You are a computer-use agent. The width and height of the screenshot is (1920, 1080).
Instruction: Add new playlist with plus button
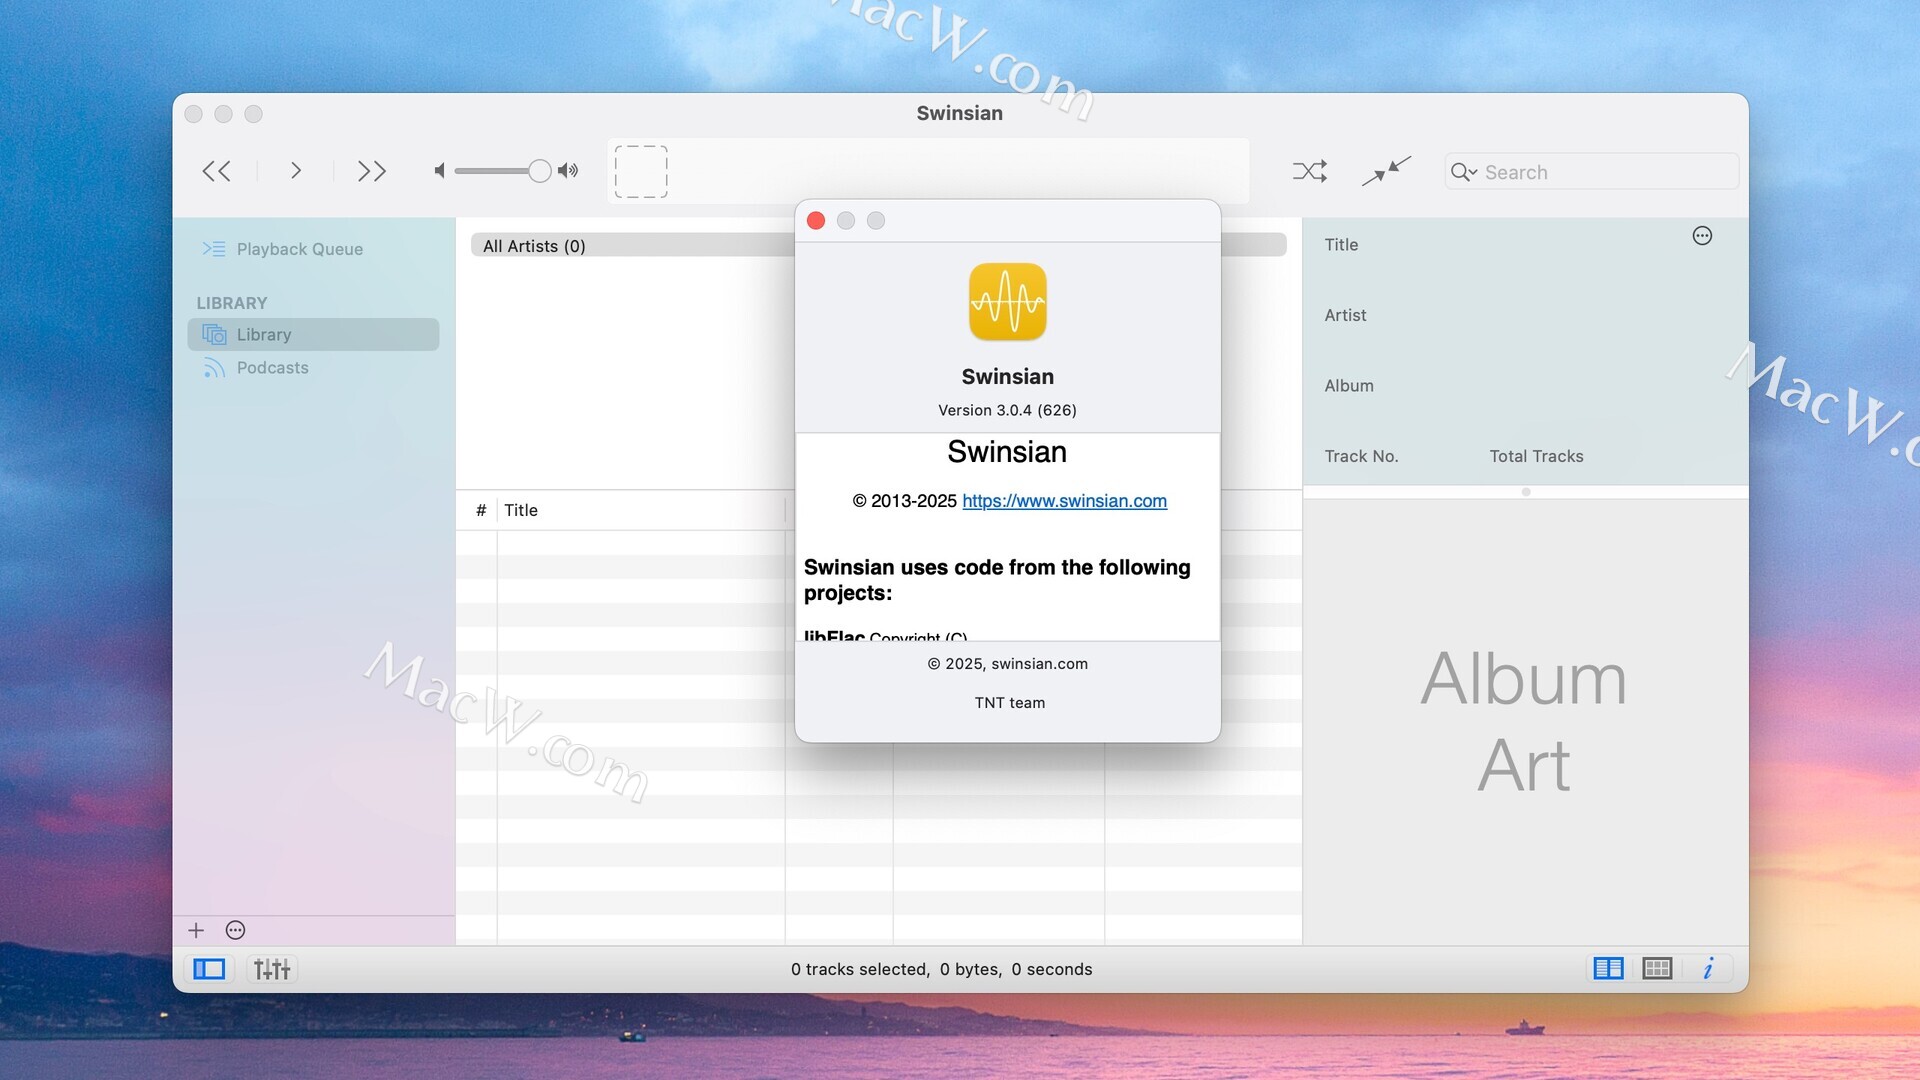coord(196,930)
